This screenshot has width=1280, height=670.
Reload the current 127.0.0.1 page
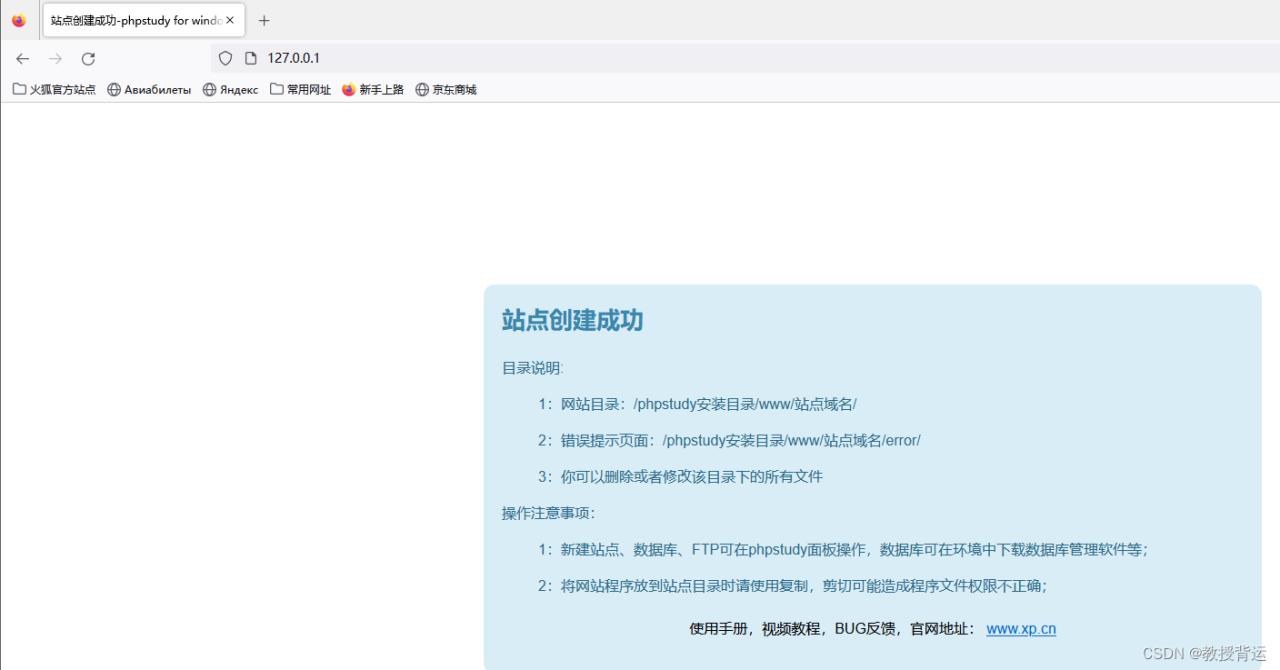tap(88, 59)
